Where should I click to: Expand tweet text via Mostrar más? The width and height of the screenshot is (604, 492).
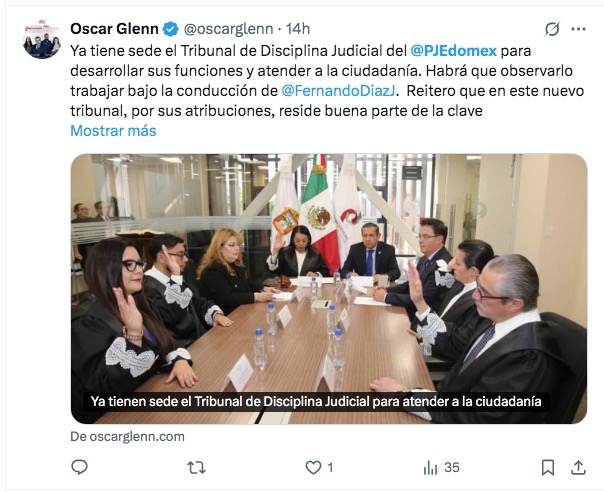pyautogui.click(x=113, y=131)
